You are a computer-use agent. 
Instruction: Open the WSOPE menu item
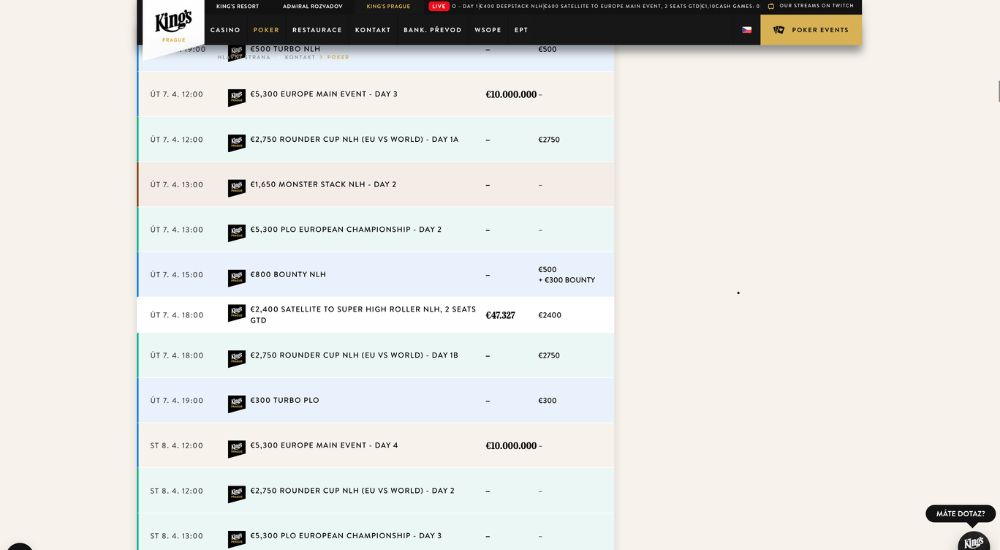tap(488, 30)
